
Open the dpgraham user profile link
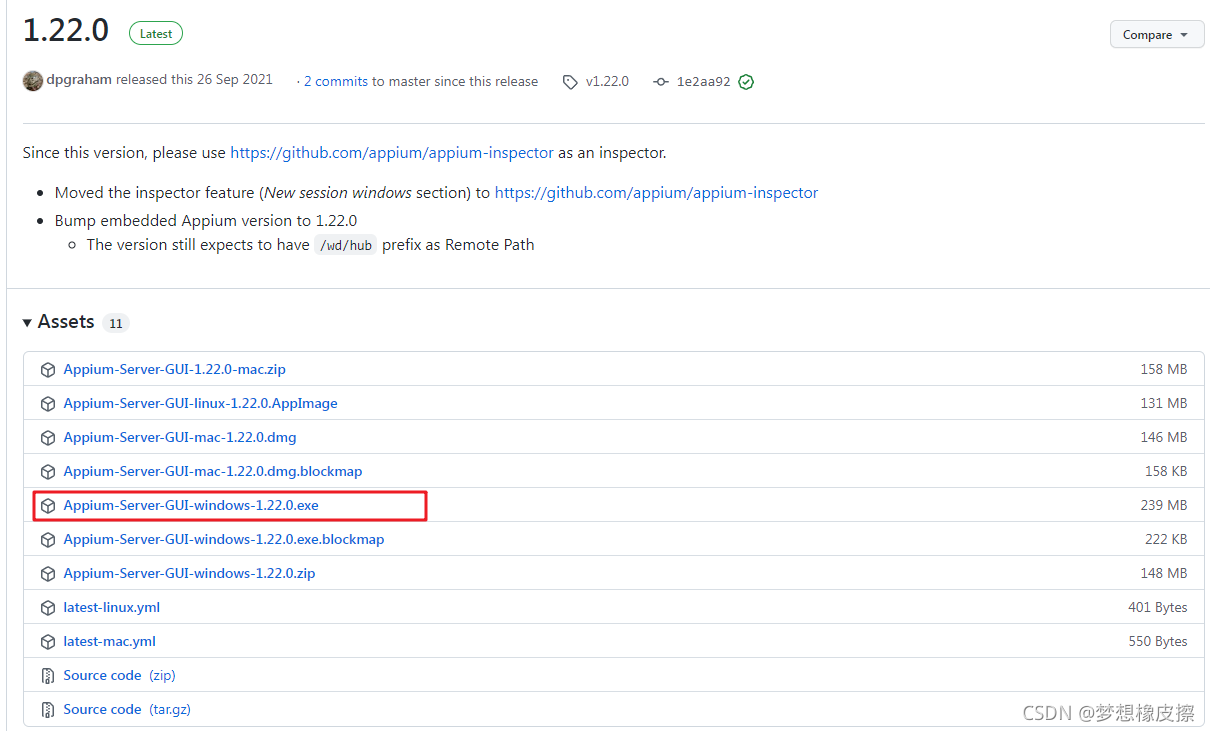tap(79, 80)
